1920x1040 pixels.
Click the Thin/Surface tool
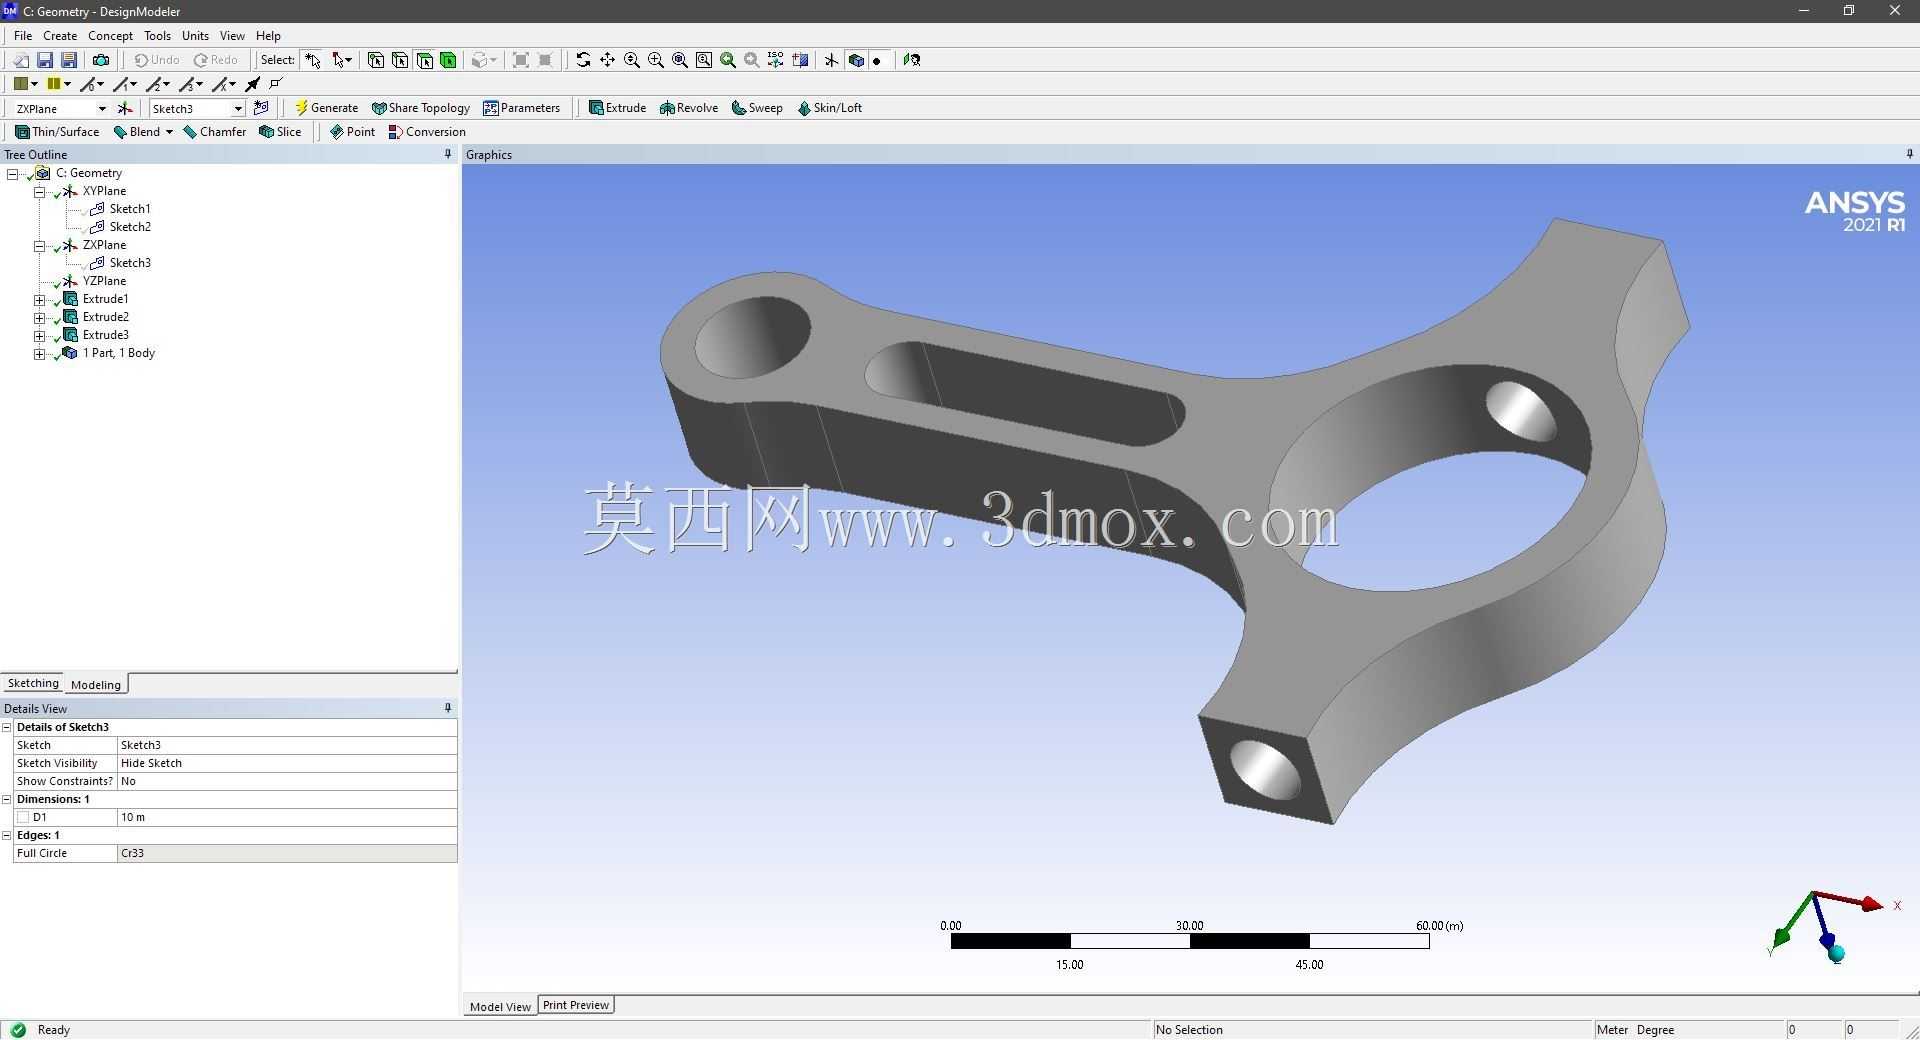tap(57, 132)
